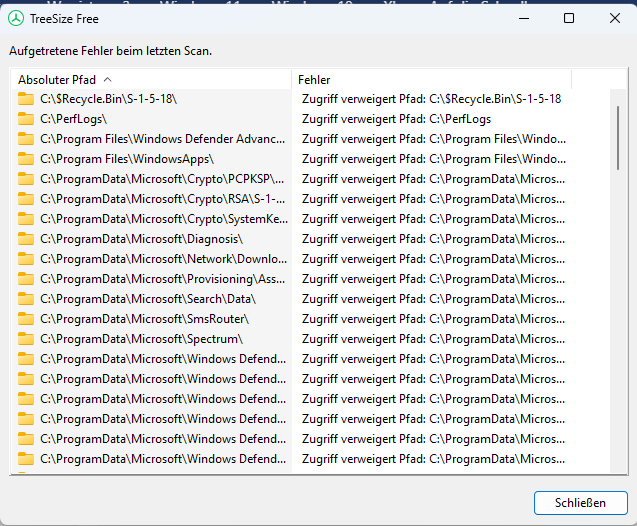Maximize the TreeSize Free window

click(x=569, y=18)
